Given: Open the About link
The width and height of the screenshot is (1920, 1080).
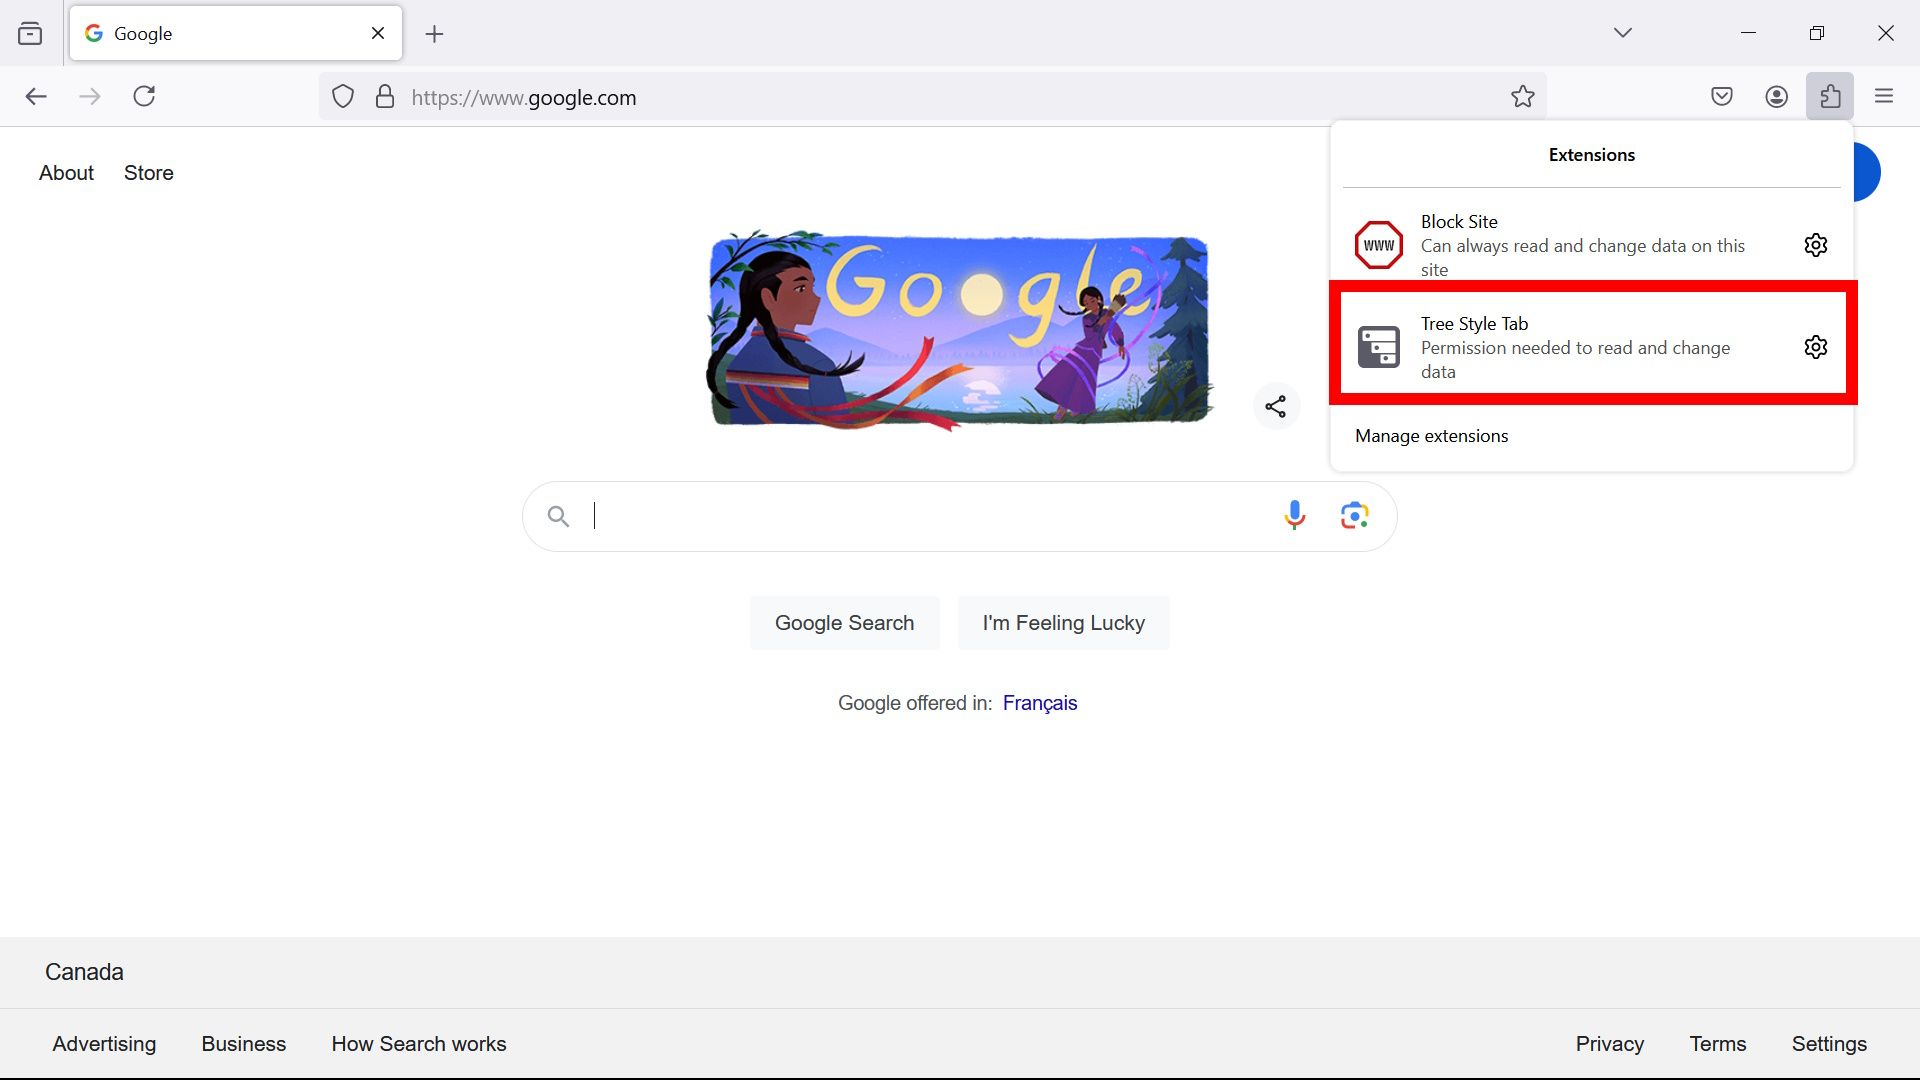Looking at the screenshot, I should pos(66,173).
